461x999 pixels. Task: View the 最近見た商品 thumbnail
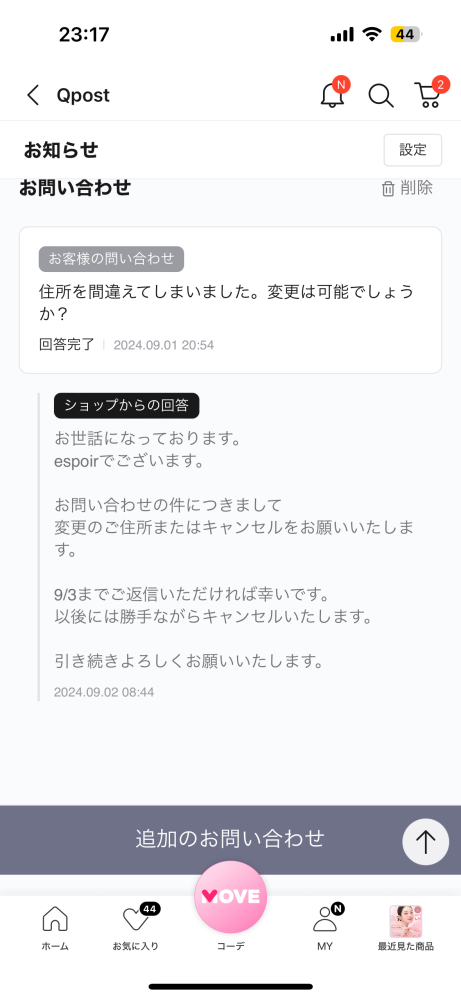[x=406, y=921]
